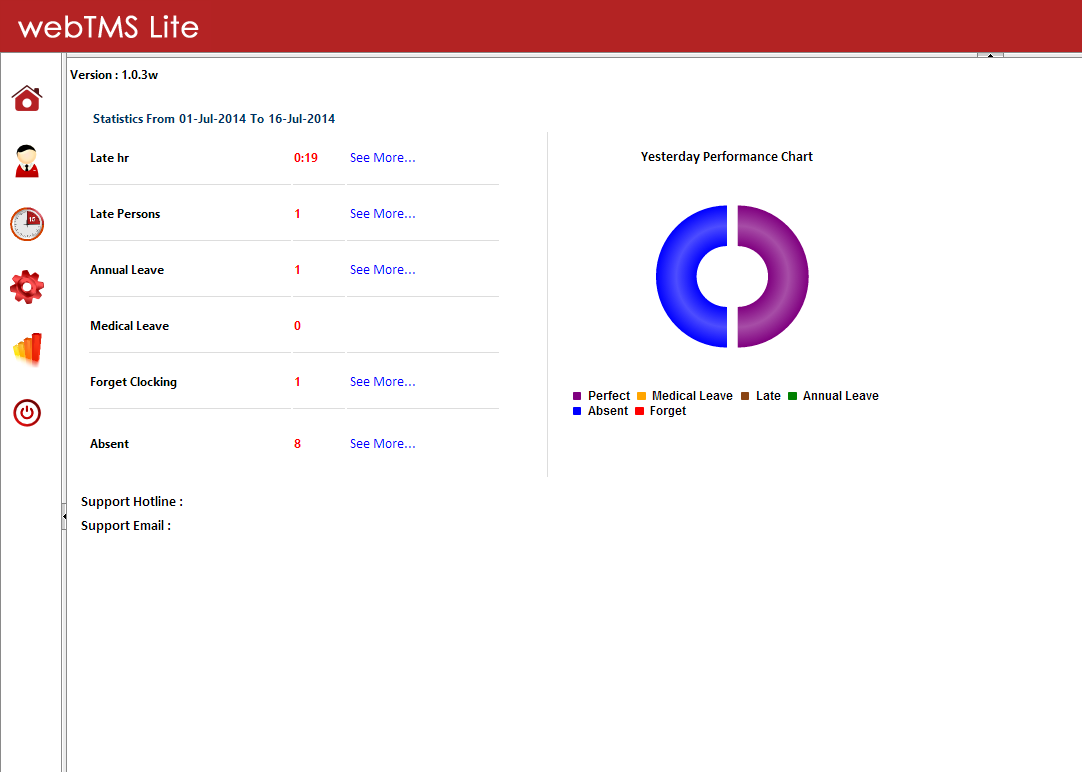Click the Forget Clocking label

[x=133, y=382]
